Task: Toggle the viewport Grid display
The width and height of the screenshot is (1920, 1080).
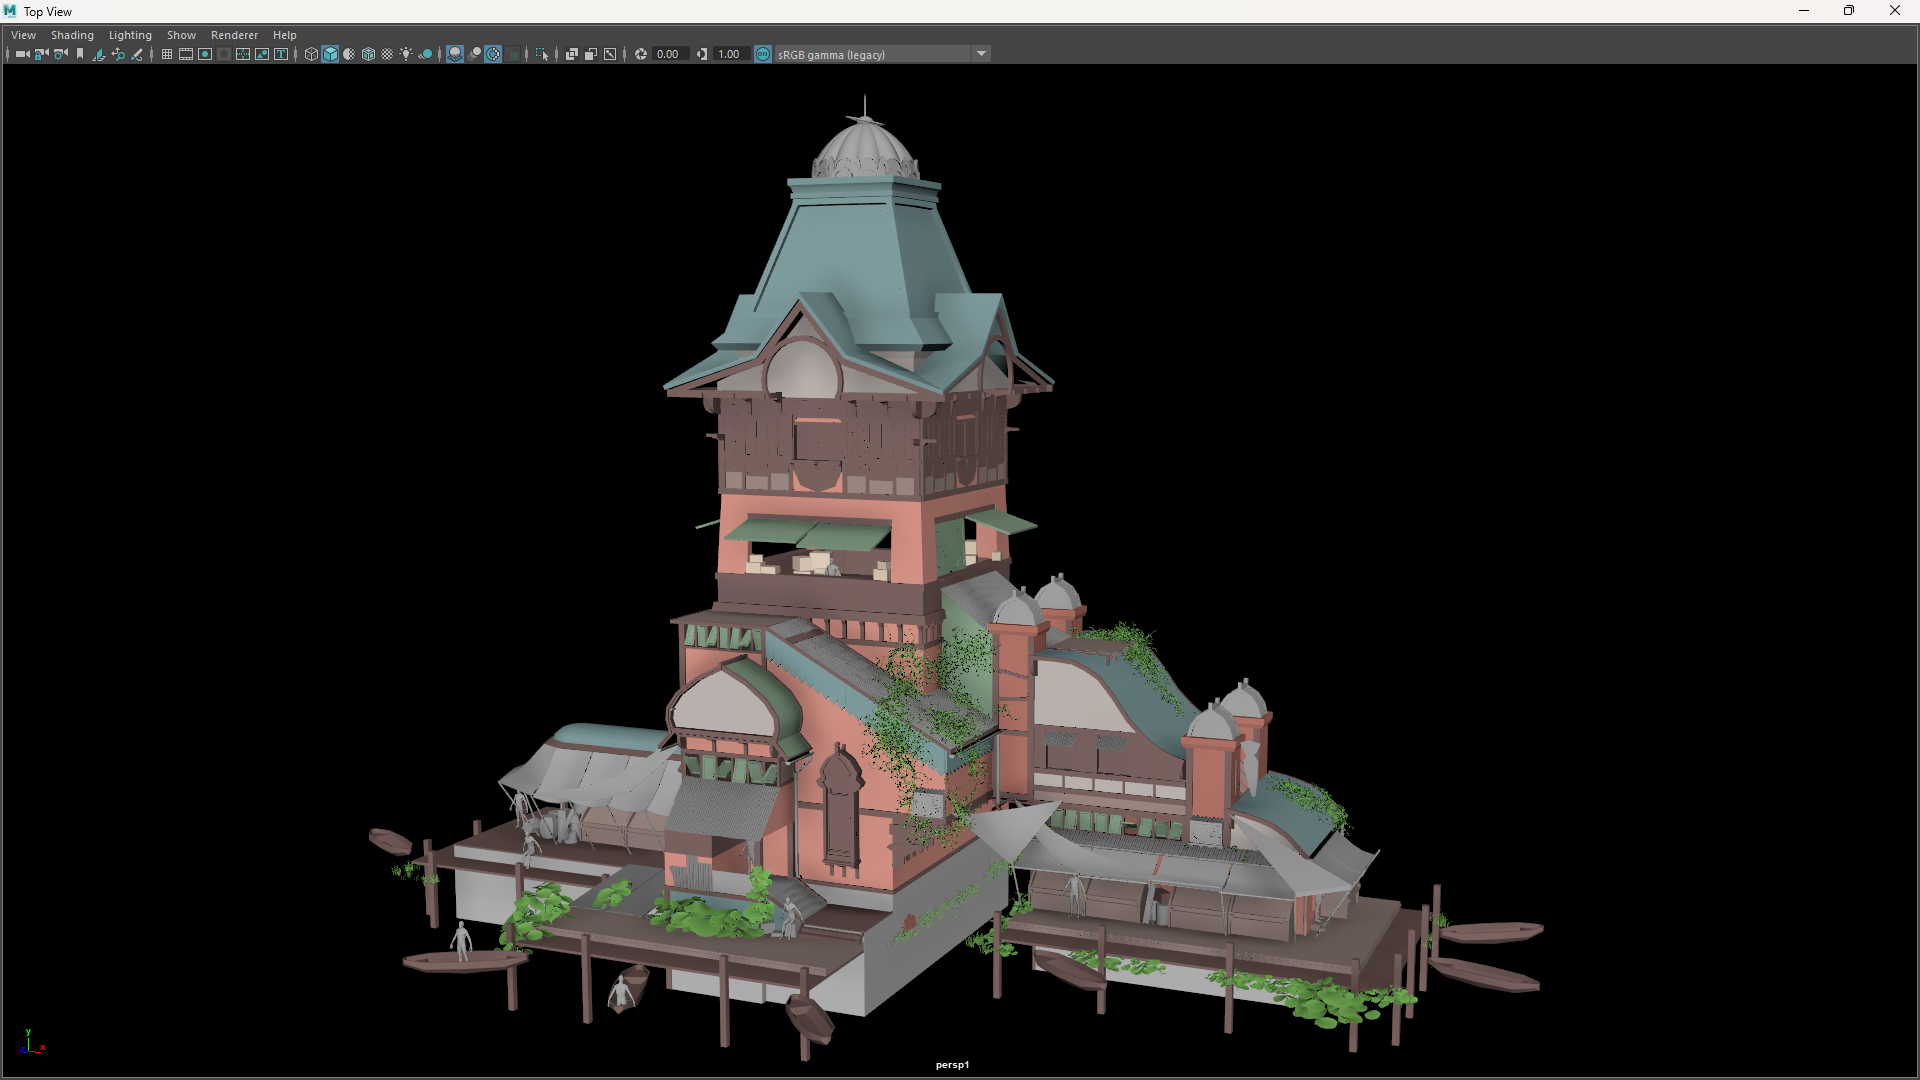Action: tap(167, 54)
